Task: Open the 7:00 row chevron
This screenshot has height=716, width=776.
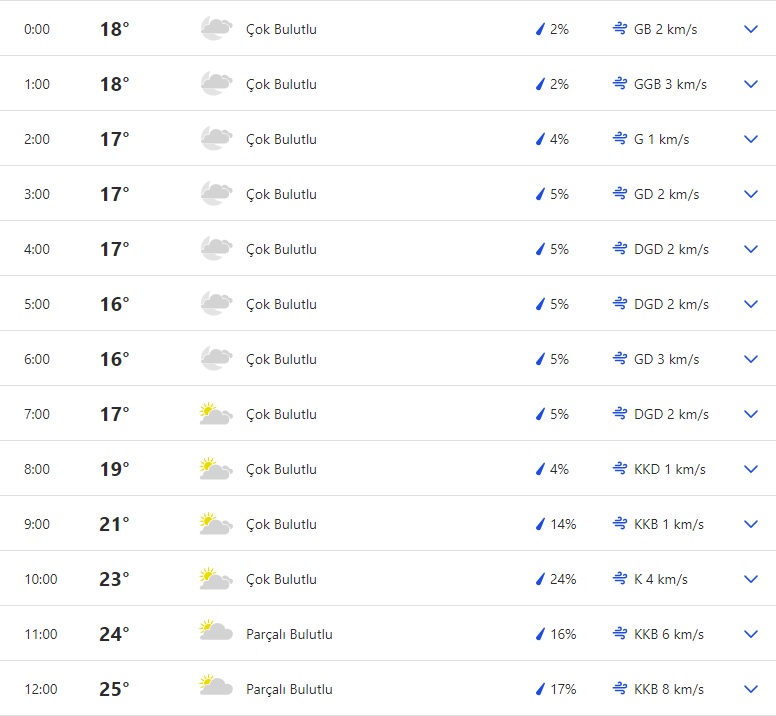Action: [751, 414]
